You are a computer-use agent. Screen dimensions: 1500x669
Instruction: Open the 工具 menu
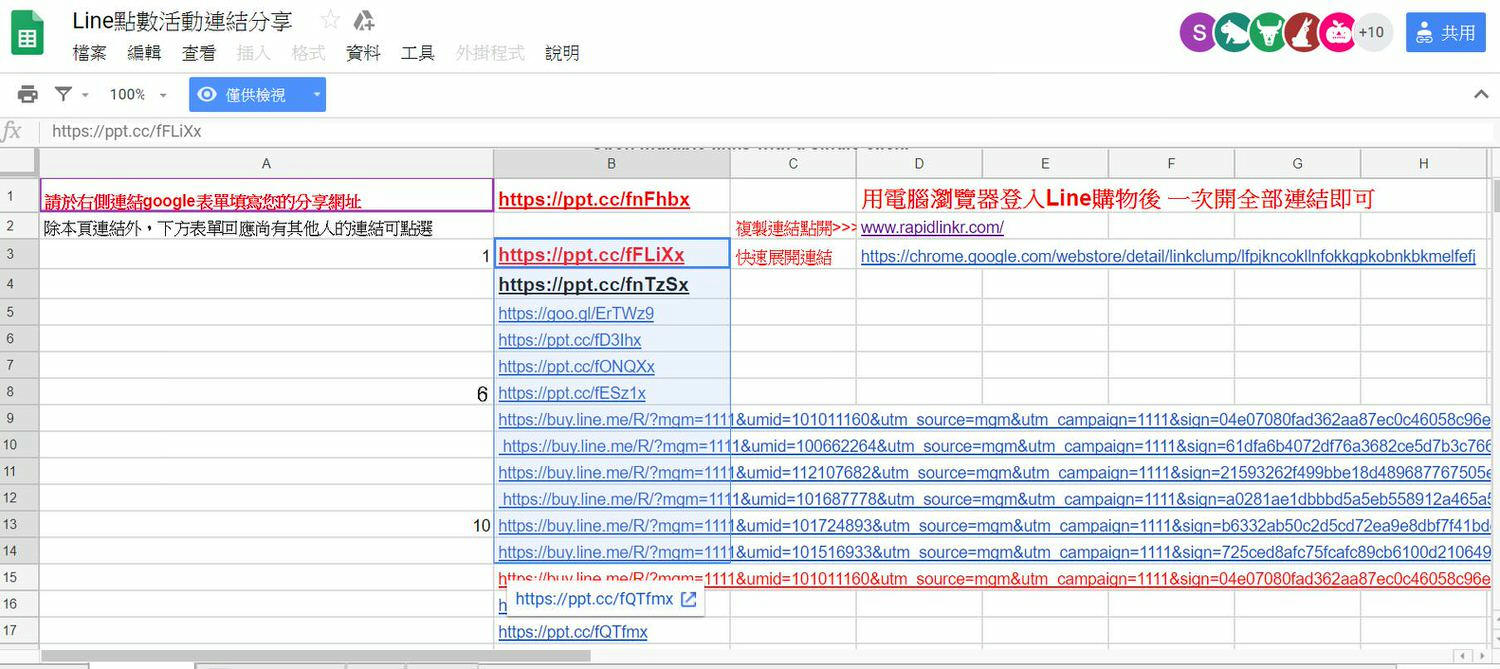click(x=418, y=53)
